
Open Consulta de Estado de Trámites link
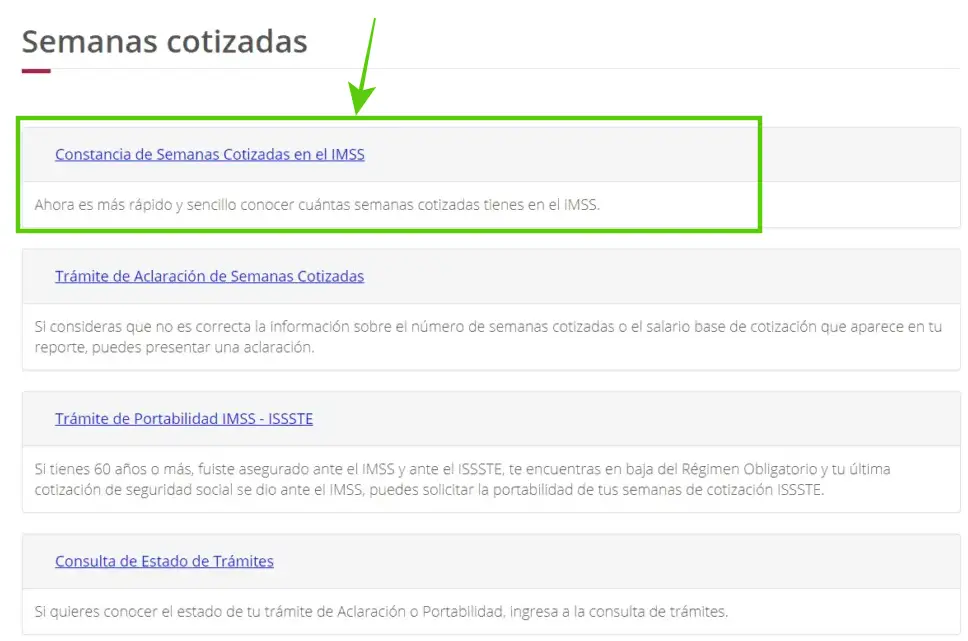[164, 561]
